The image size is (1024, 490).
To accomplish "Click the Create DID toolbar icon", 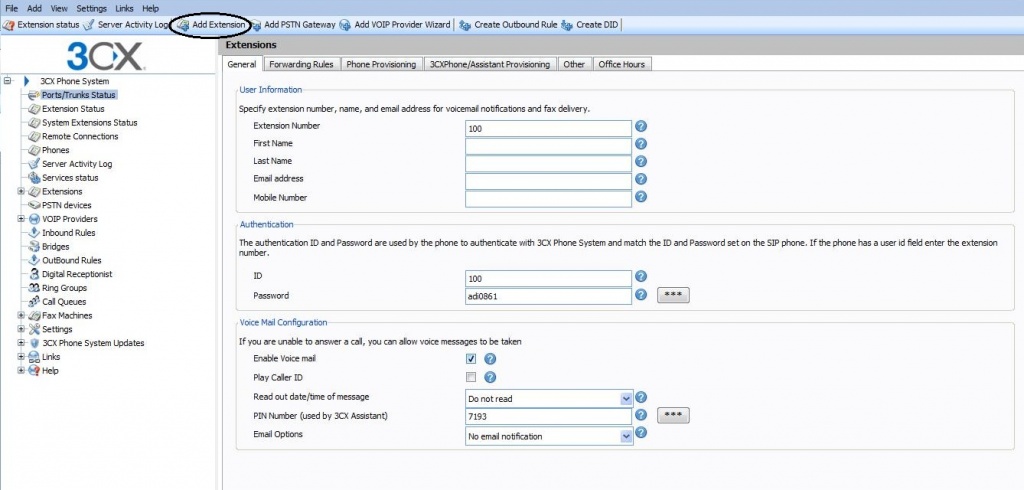I will (x=567, y=24).
